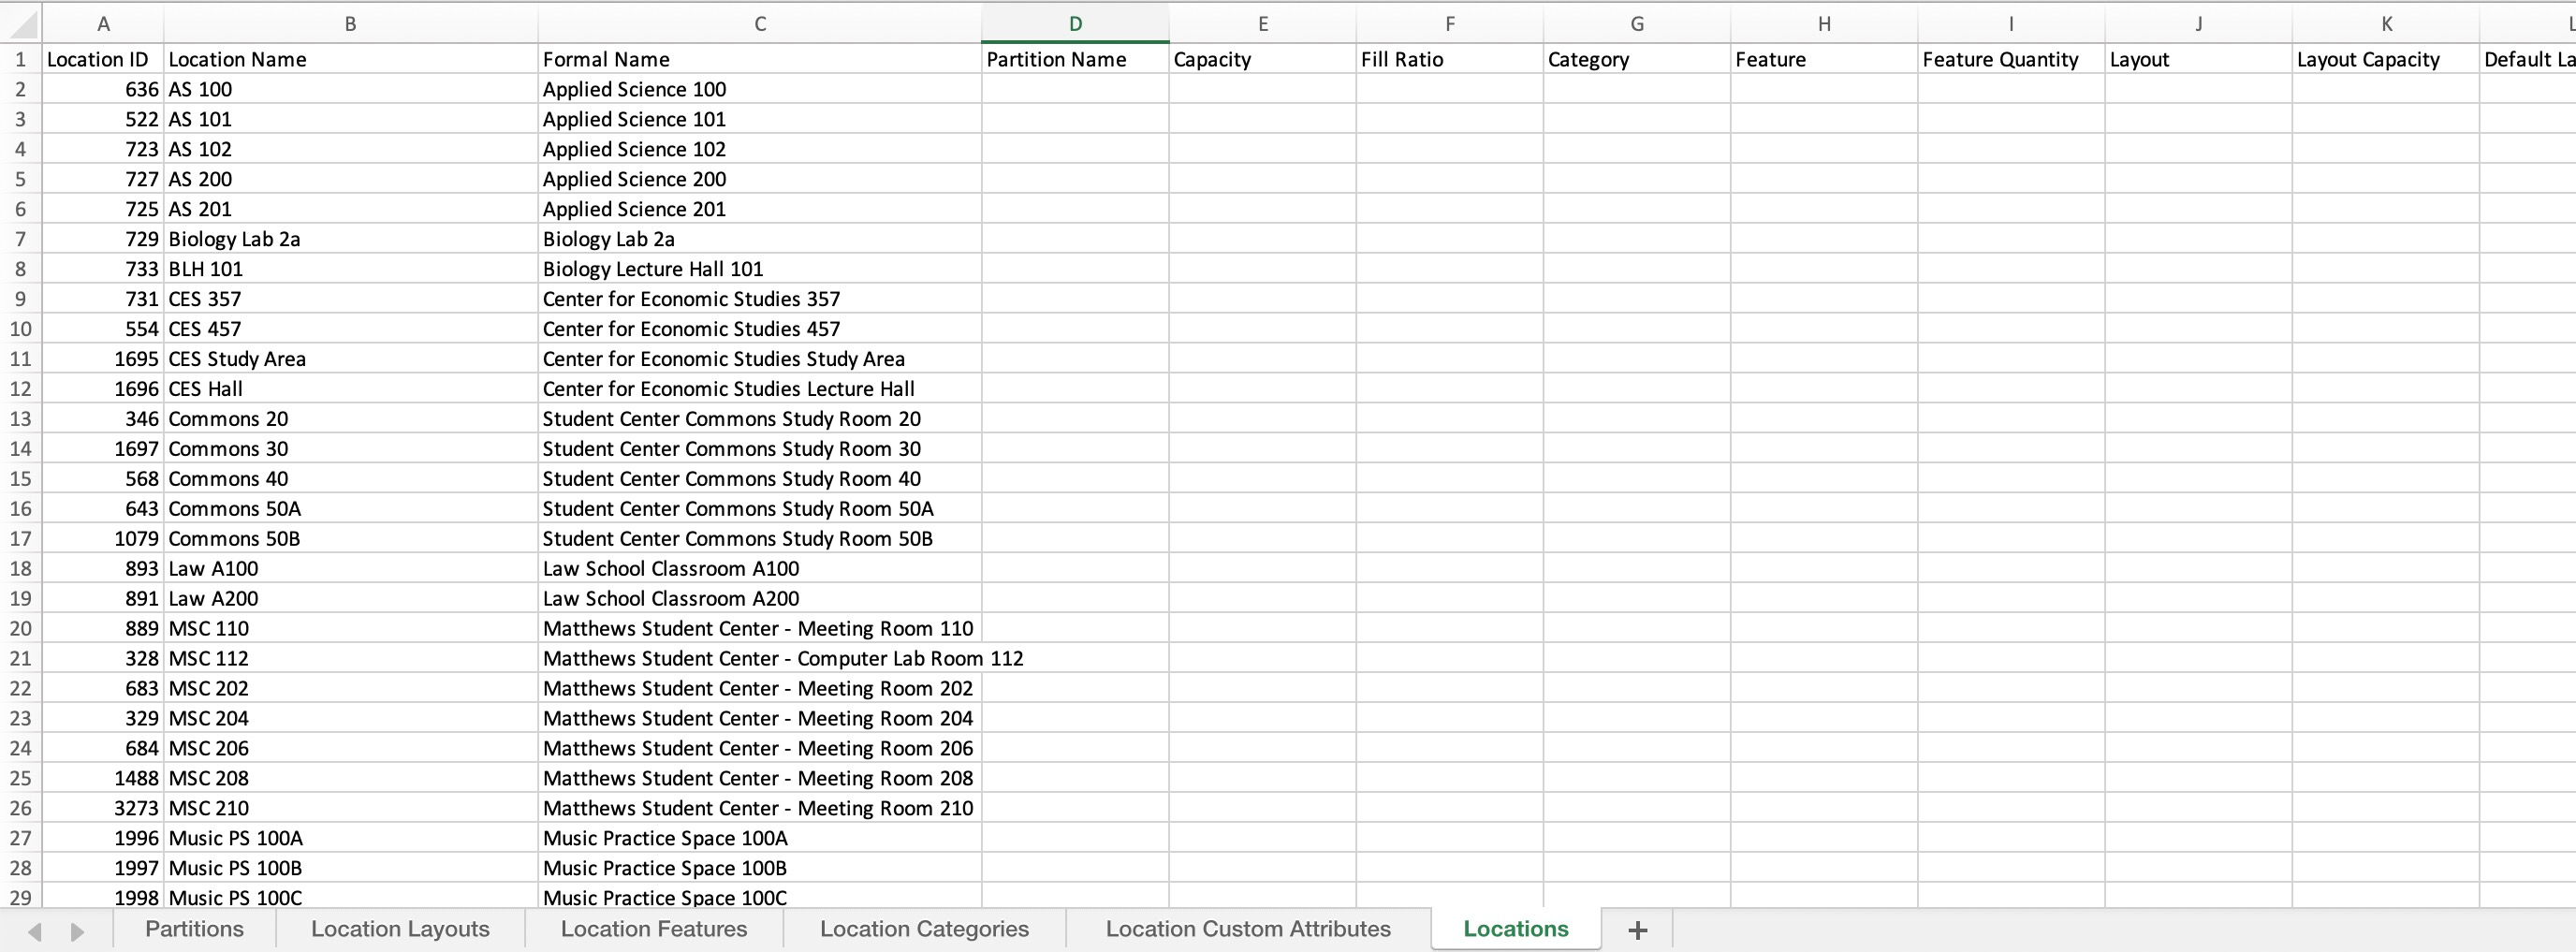
Task: Select cell Law School Classroom A100
Action: pos(760,569)
